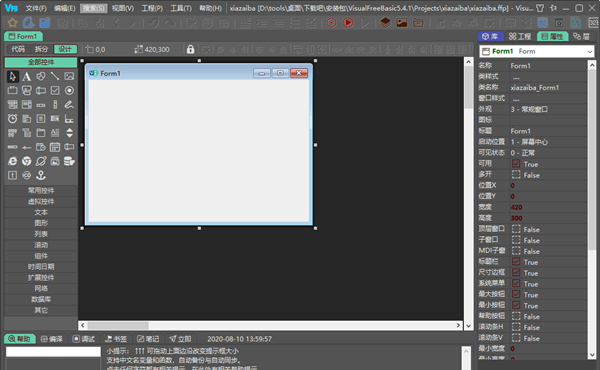
Task: Toggle the 可用 True checkbox
Action: 516,164
